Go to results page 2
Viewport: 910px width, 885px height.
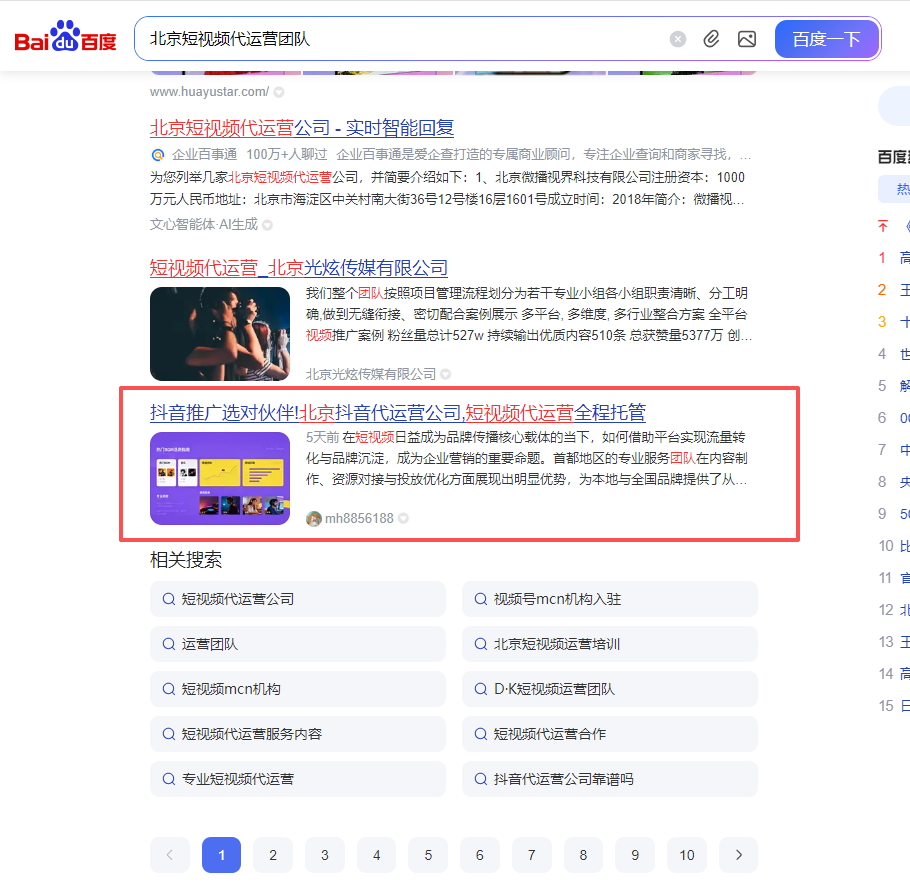(273, 855)
